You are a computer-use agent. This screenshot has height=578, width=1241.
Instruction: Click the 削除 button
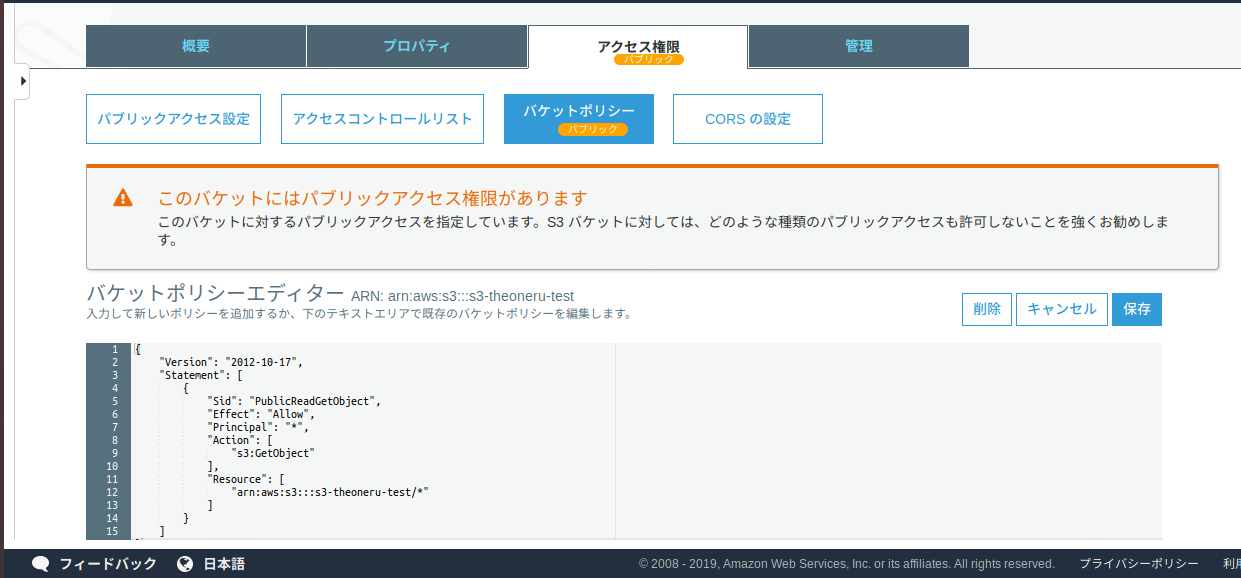click(x=986, y=309)
